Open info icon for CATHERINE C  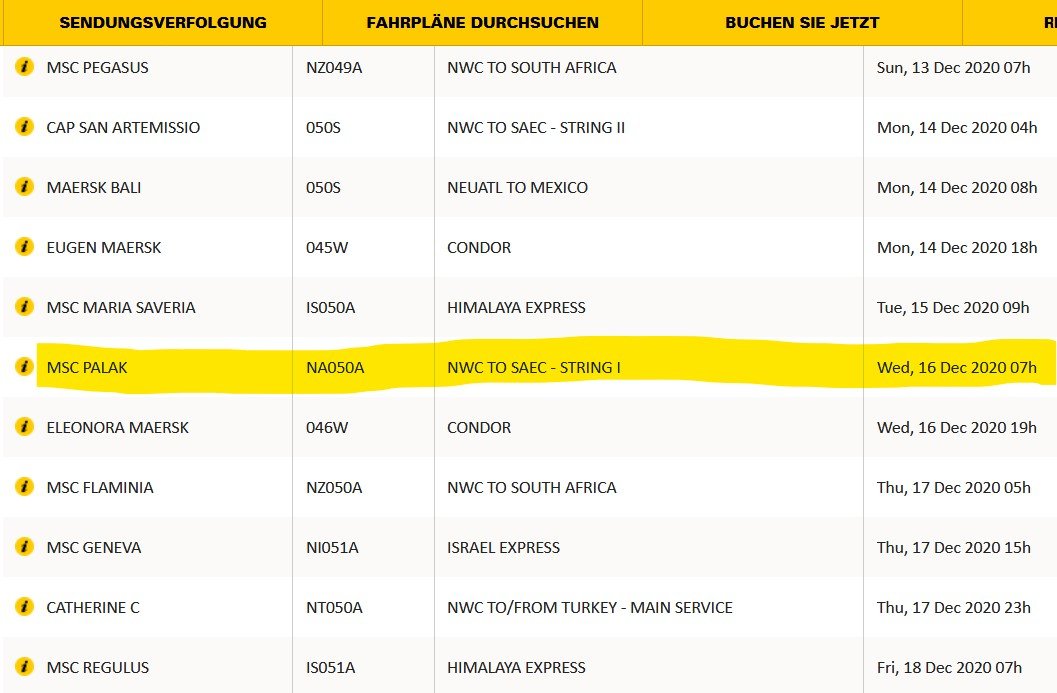click(25, 607)
